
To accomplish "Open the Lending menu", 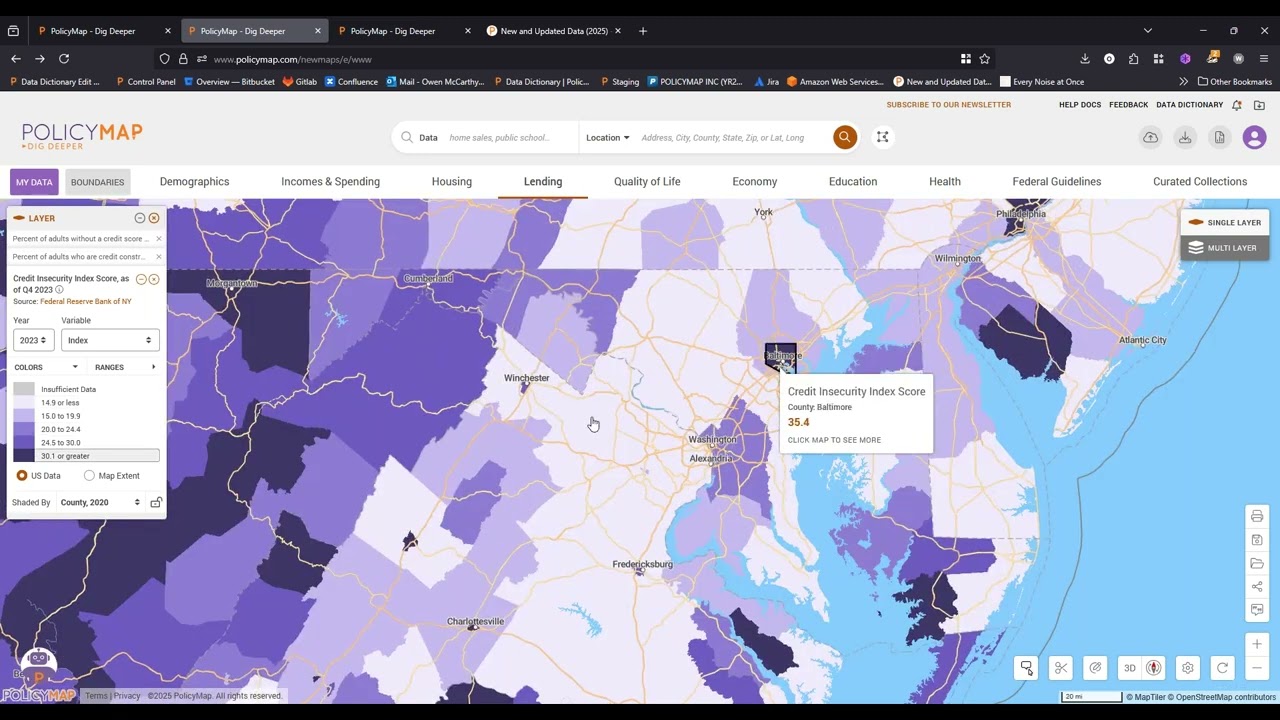I will 543,181.
